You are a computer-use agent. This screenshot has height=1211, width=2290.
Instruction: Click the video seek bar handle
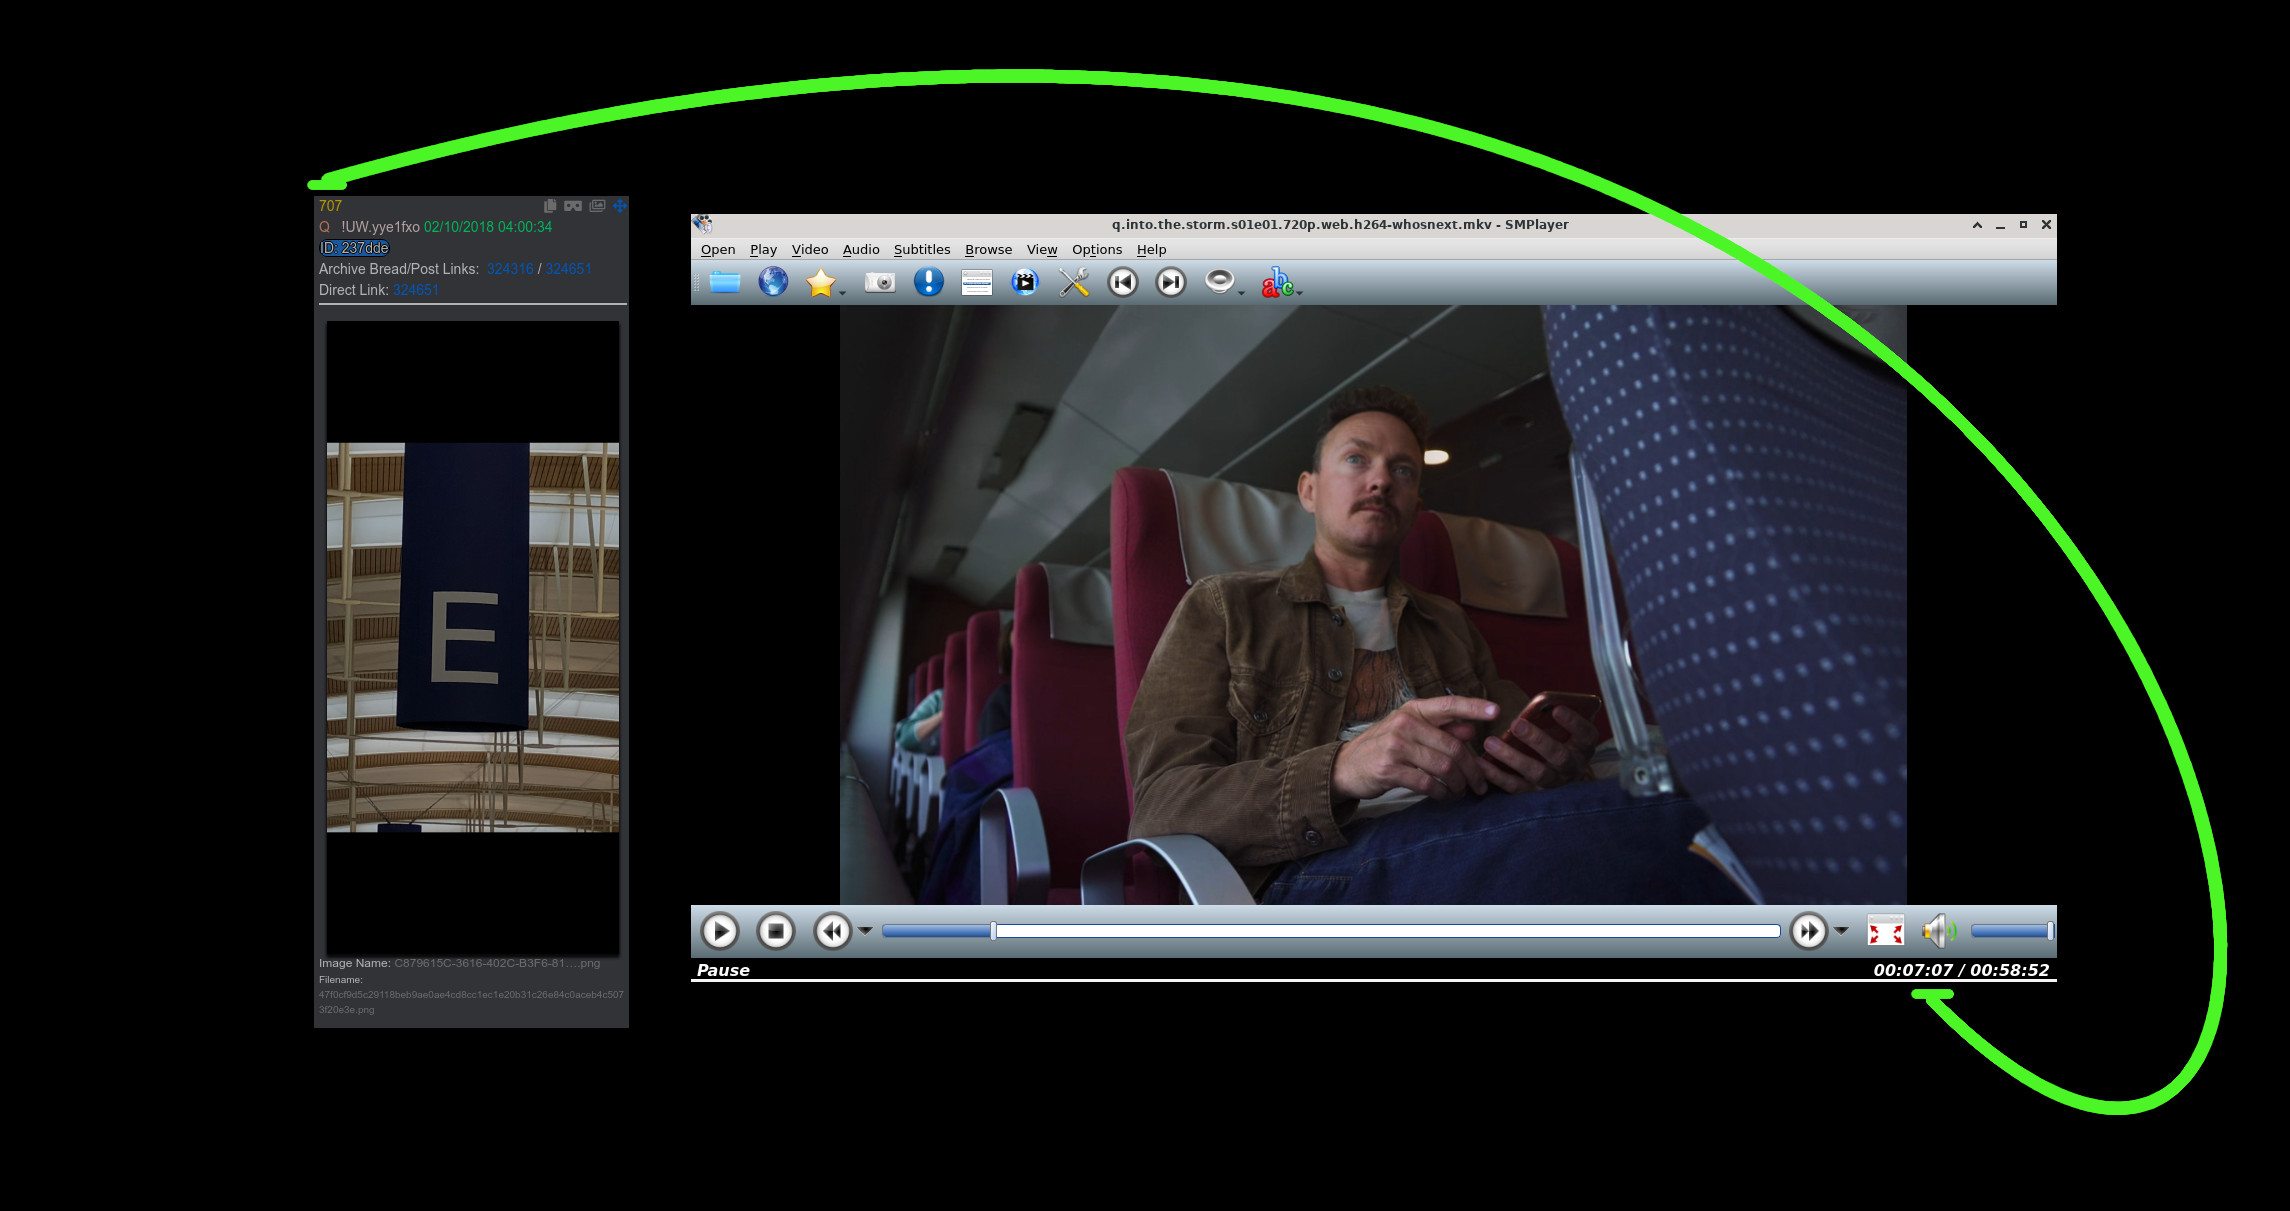[x=993, y=931]
